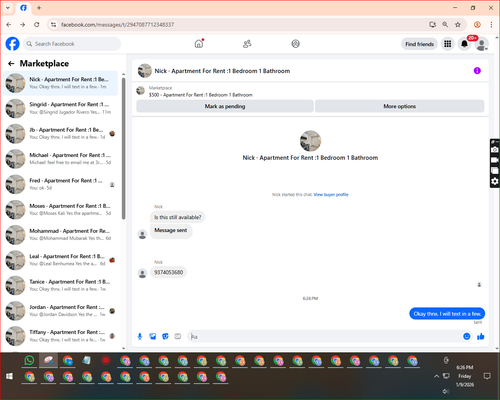The image size is (500, 400).
Task: Open a new browser tab
Action: coord(39,8)
